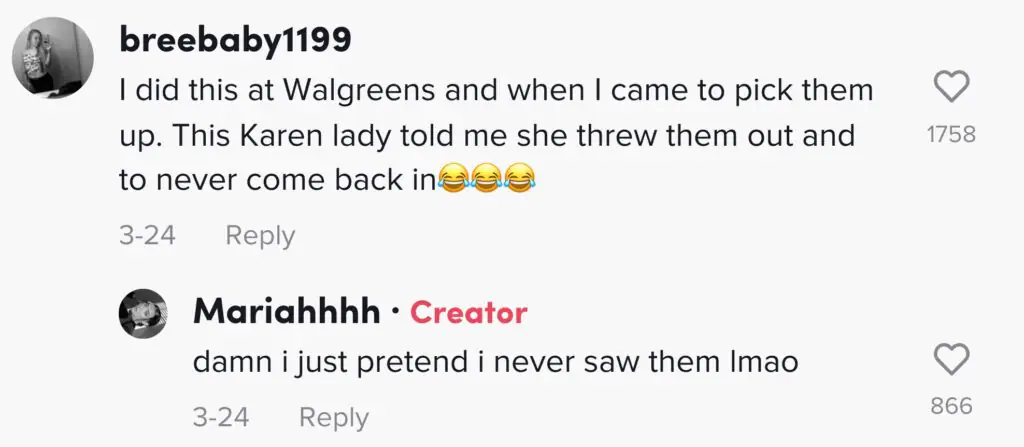Click the red Creator badge
The image size is (1024, 447).
[468, 313]
